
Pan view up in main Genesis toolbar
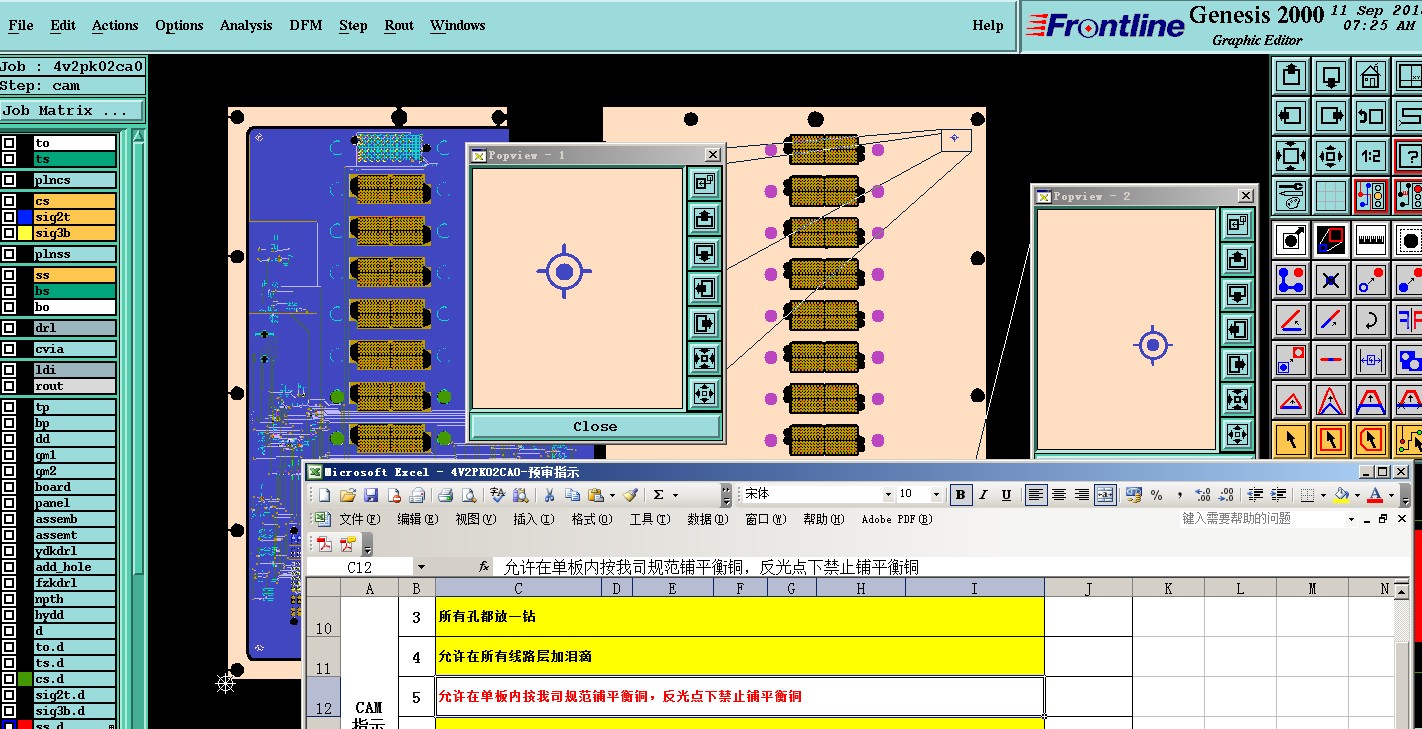pos(1291,76)
